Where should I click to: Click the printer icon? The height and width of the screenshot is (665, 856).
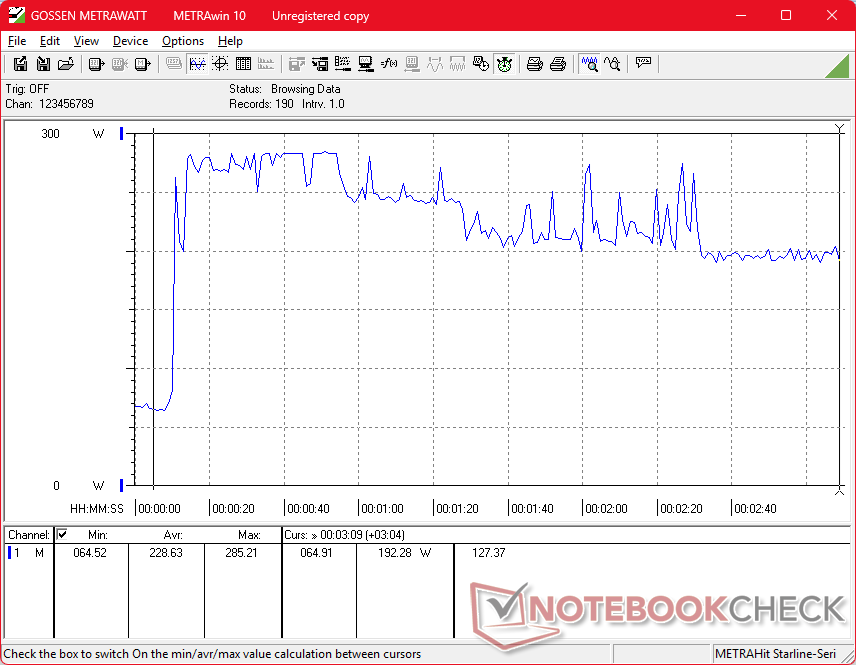tap(557, 64)
